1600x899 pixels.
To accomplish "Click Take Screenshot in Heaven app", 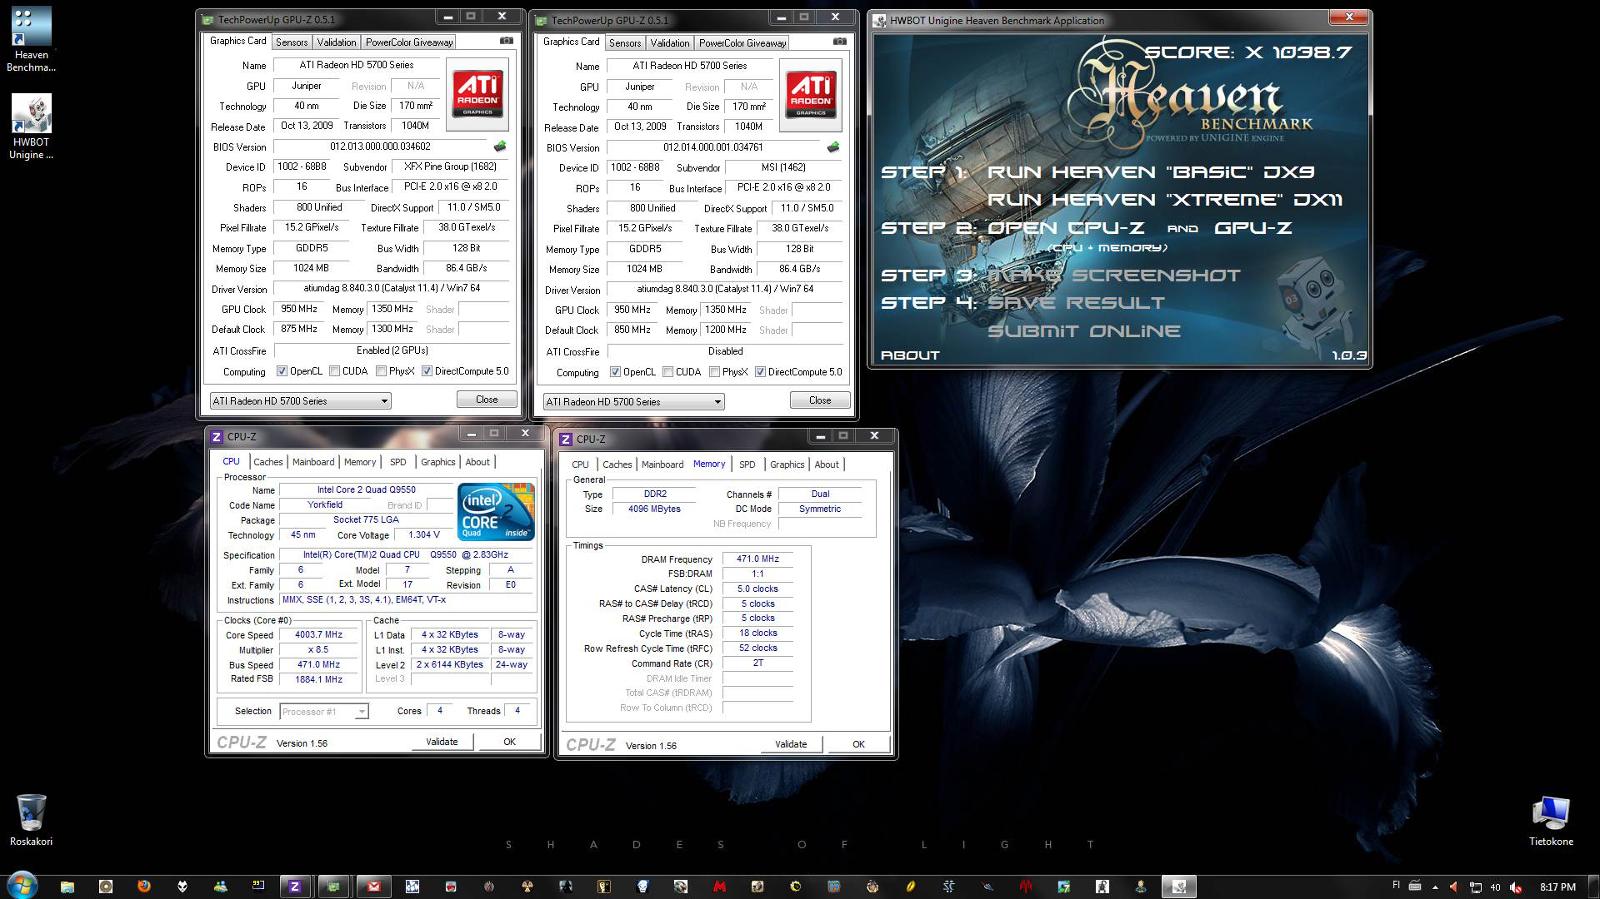I will coord(1114,275).
